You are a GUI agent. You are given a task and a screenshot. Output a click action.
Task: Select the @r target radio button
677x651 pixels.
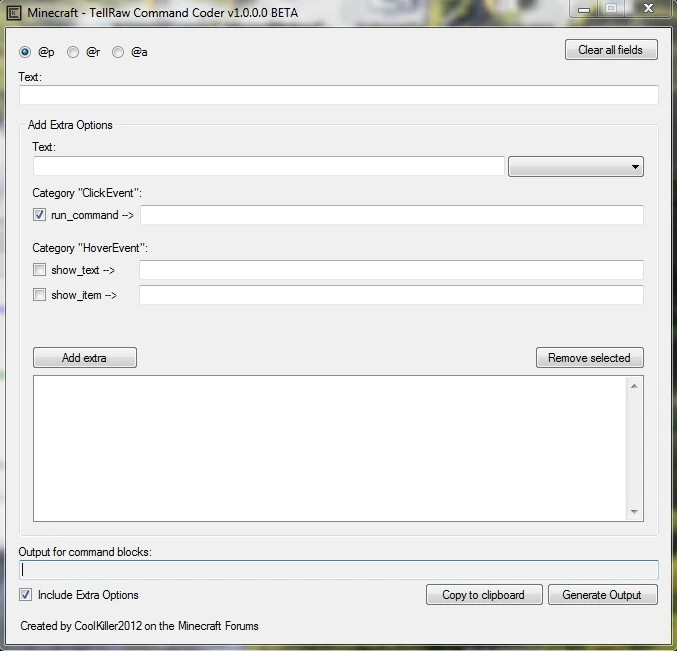pos(73,52)
